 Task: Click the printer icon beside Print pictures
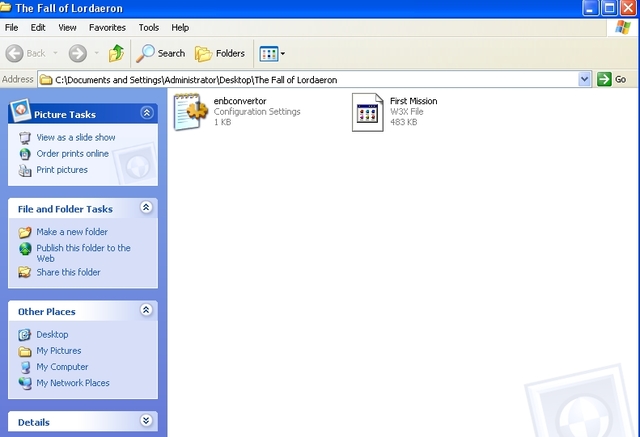25,170
